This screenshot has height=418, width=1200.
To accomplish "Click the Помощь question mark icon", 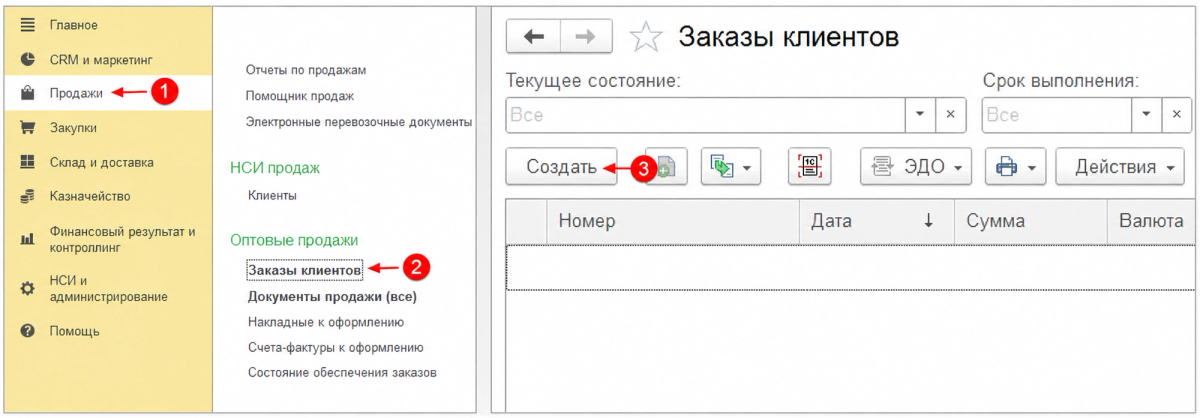I will click(28, 330).
